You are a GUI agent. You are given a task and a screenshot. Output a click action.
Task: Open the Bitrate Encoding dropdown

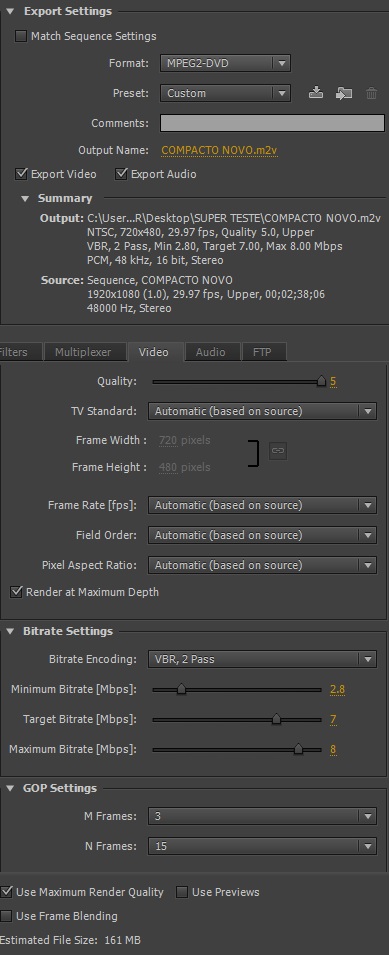262,659
